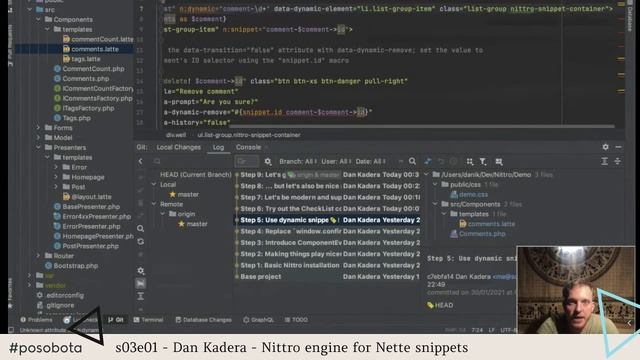Open the Terminal tool window
This screenshot has width=640, height=360.
tap(148, 320)
